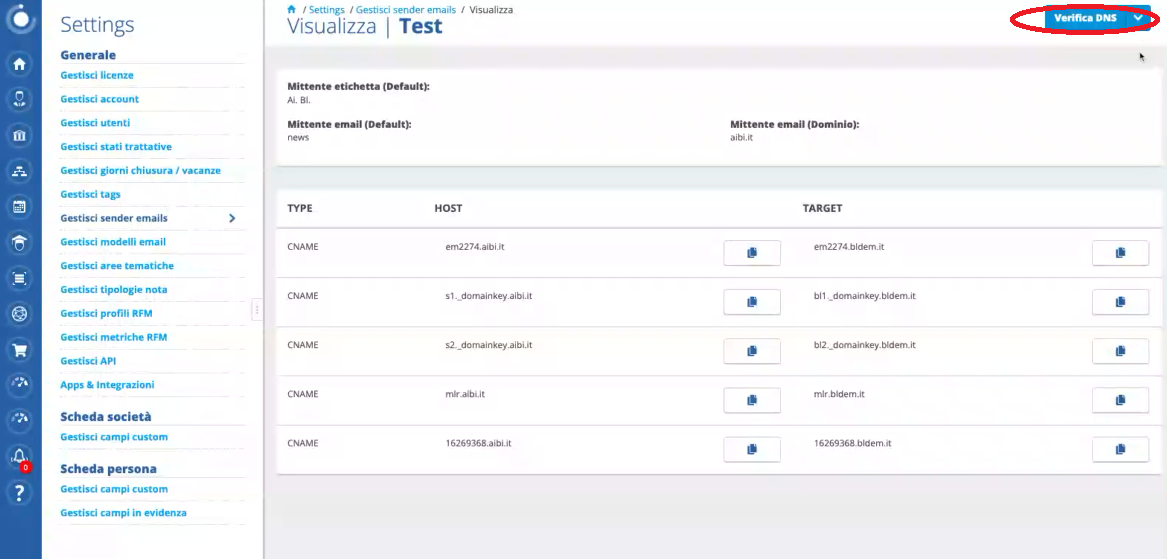Viewport: 1167px width, 559px height.
Task: Open Gestisci licenze
Action: pyautogui.click(x=97, y=75)
